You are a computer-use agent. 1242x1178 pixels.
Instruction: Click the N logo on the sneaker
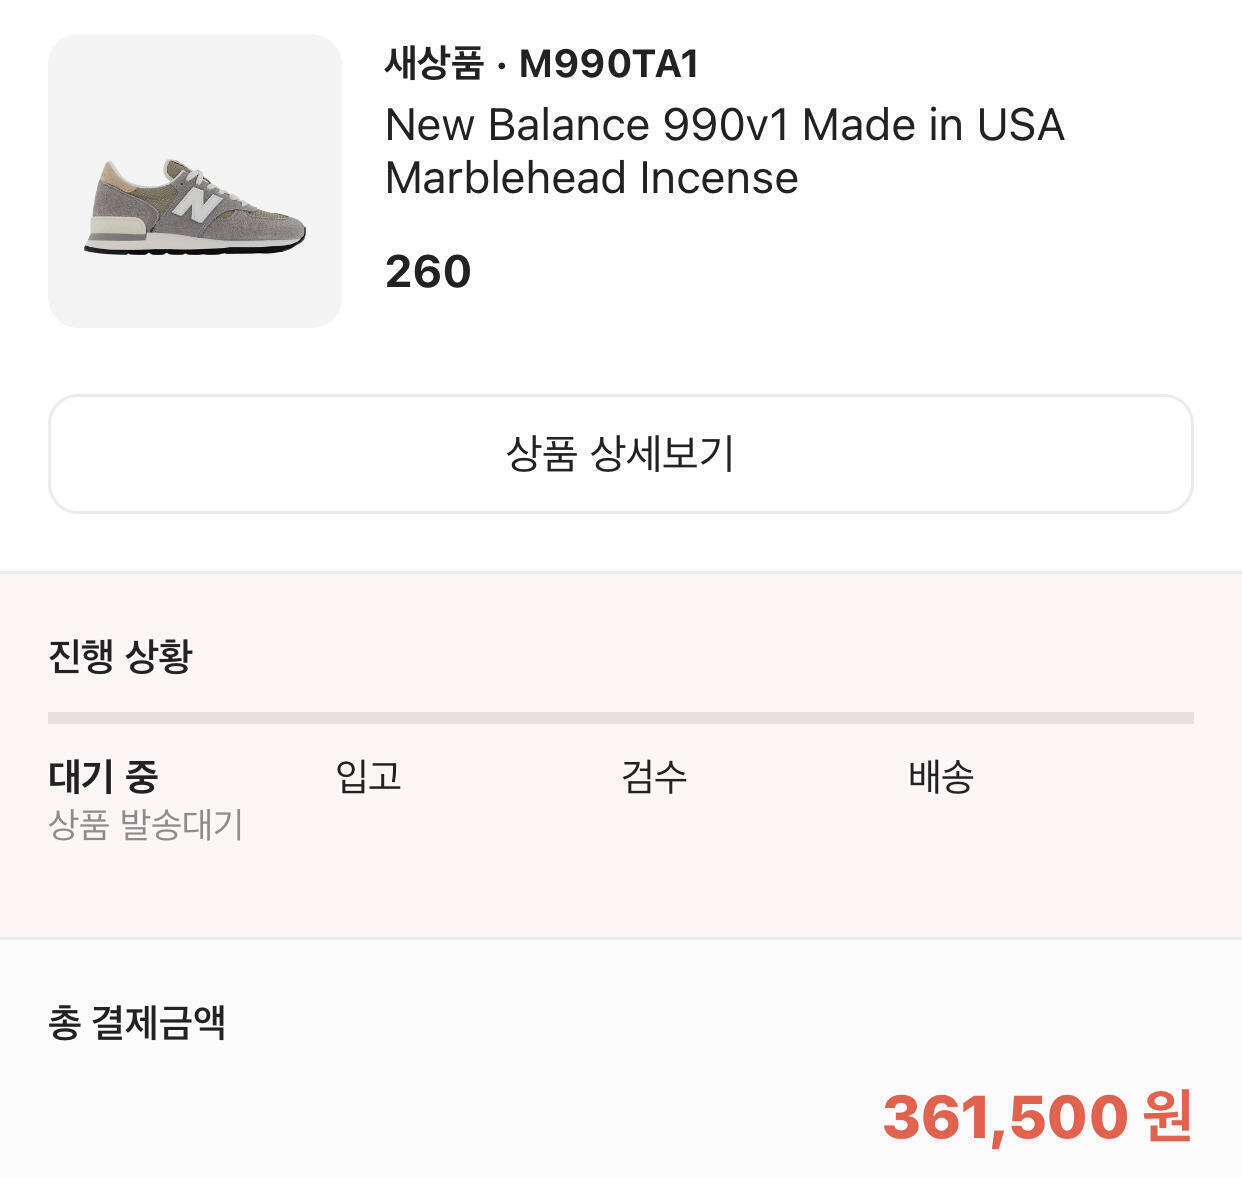197,204
